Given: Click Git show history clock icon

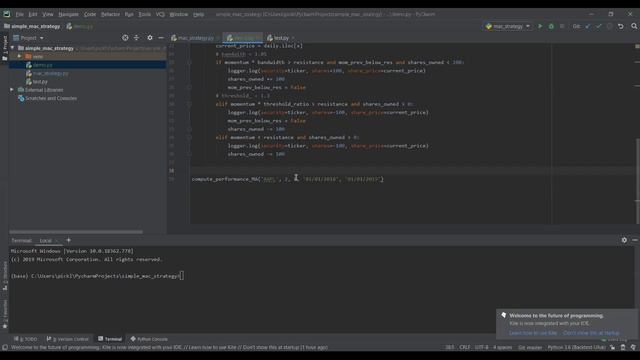Looking at the screenshot, I should click(609, 26).
